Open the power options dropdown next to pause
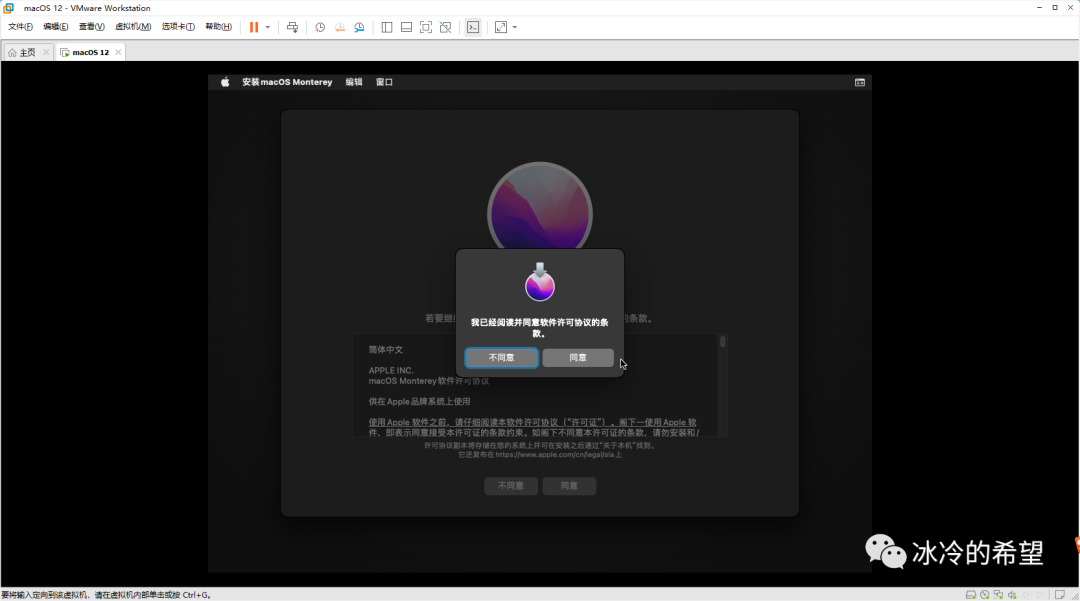The width and height of the screenshot is (1080, 601). click(x=268, y=27)
